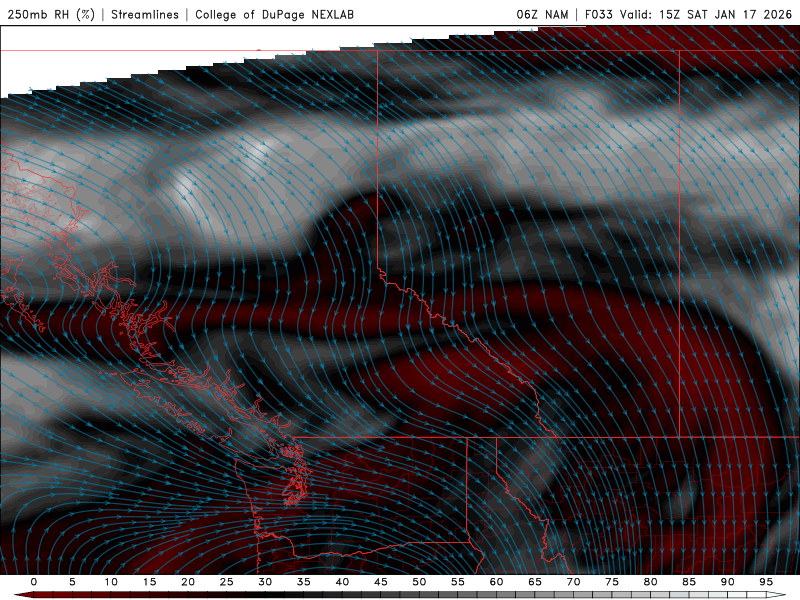Select the 90 value on the color scale
800x600 pixels.
point(727,582)
